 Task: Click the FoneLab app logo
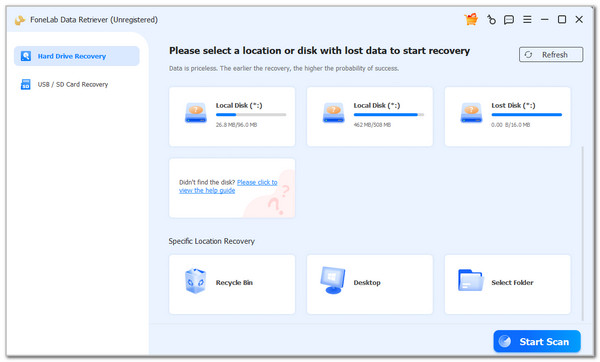(20, 20)
